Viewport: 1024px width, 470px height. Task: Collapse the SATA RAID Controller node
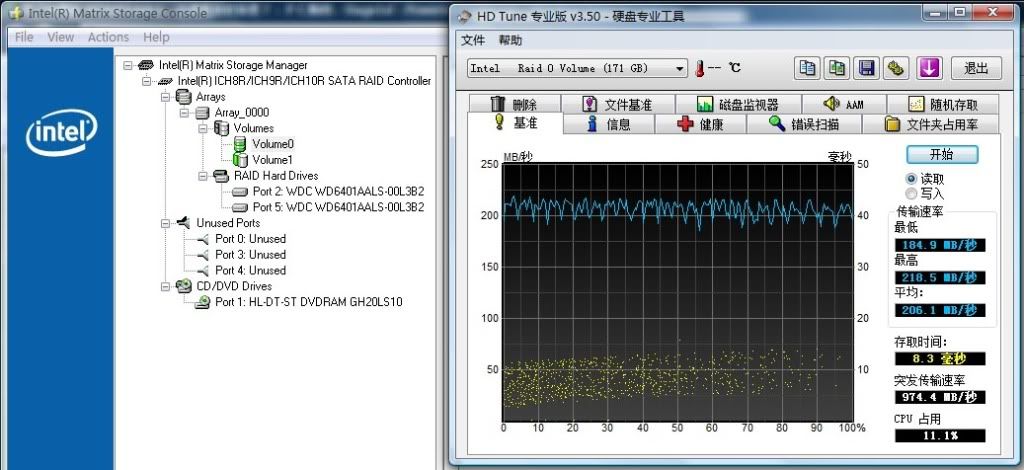(x=147, y=81)
